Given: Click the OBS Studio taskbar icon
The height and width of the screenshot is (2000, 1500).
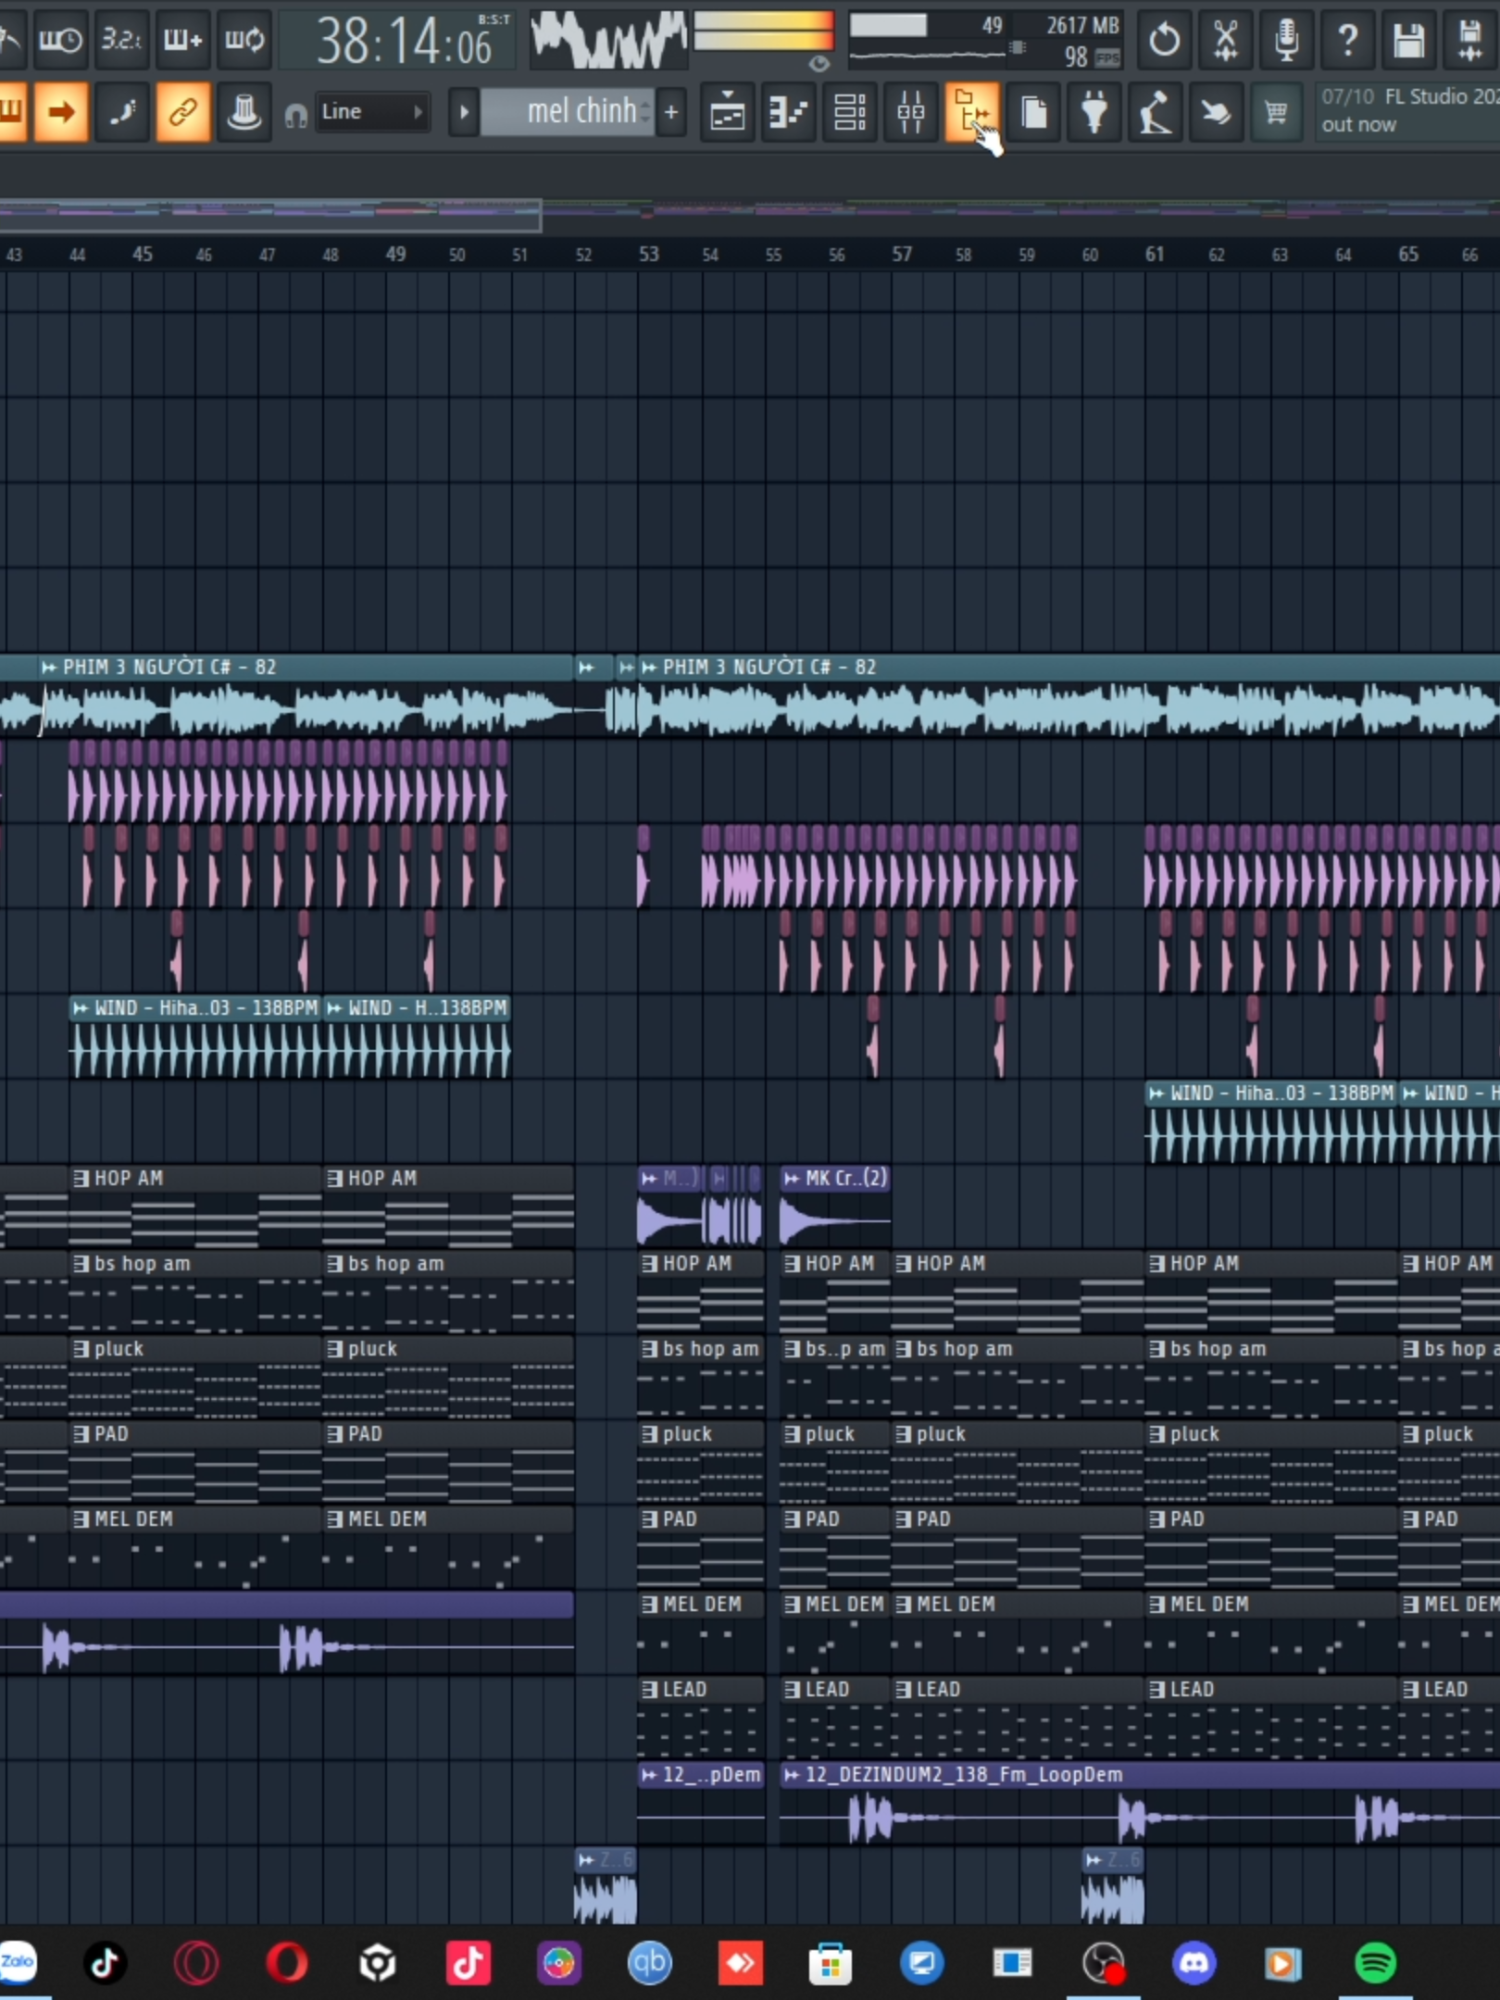Looking at the screenshot, I should [x=1104, y=1963].
